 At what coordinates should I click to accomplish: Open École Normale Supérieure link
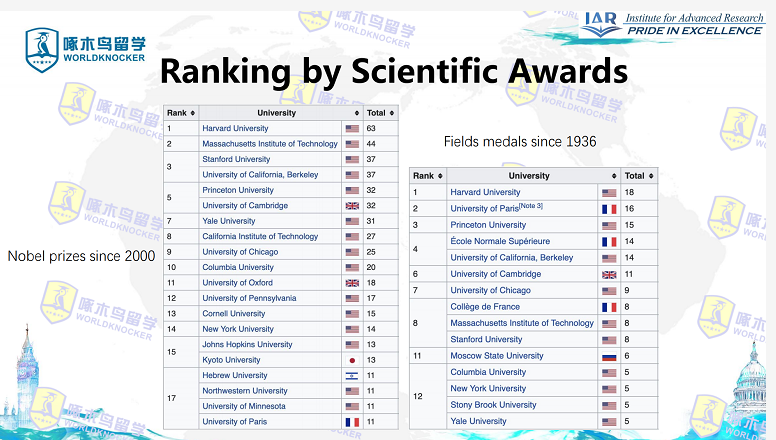coord(500,241)
